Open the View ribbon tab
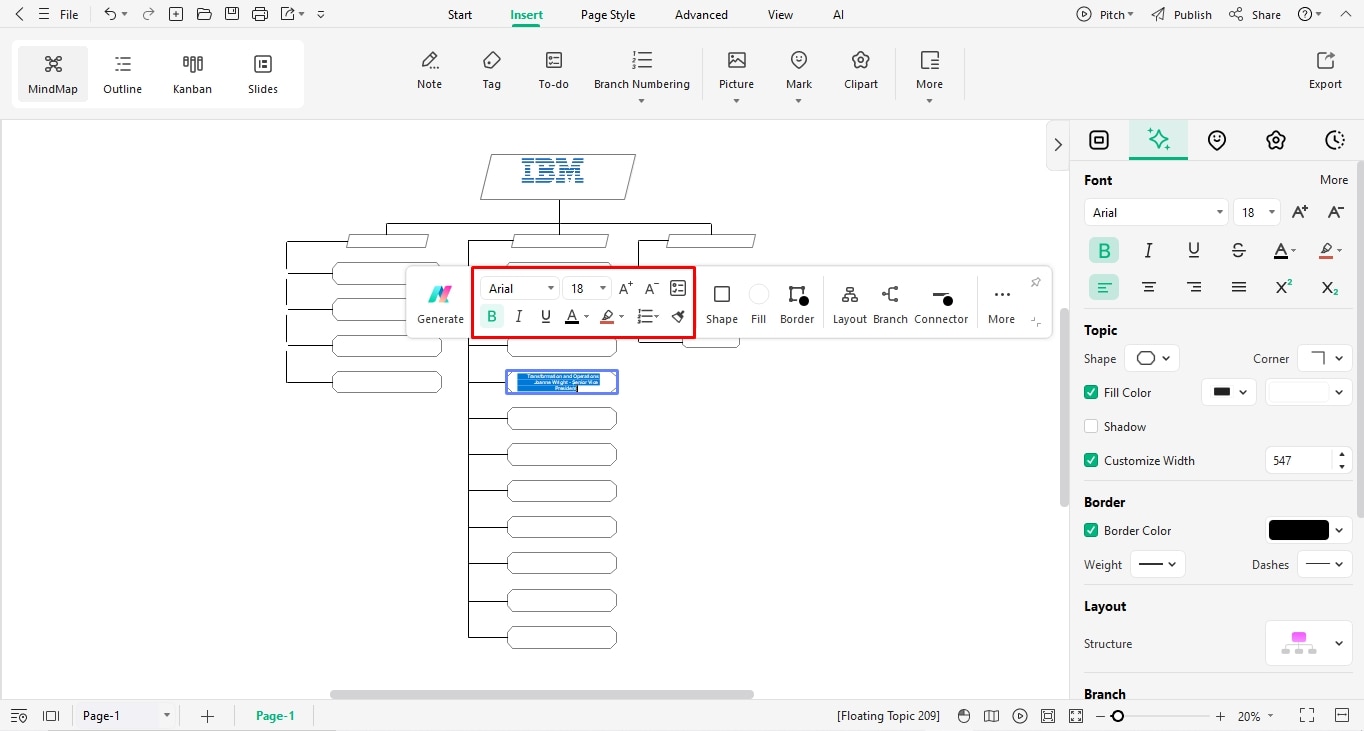Screen dimensions: 1364x731 (x=780, y=15)
